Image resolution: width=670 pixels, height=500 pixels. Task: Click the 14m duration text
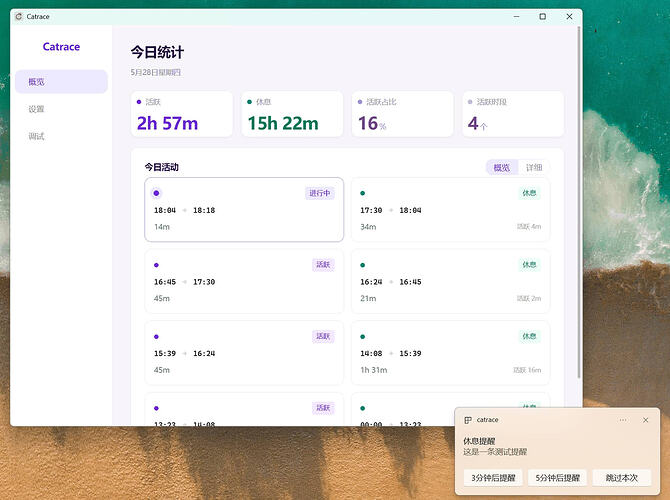click(x=162, y=227)
